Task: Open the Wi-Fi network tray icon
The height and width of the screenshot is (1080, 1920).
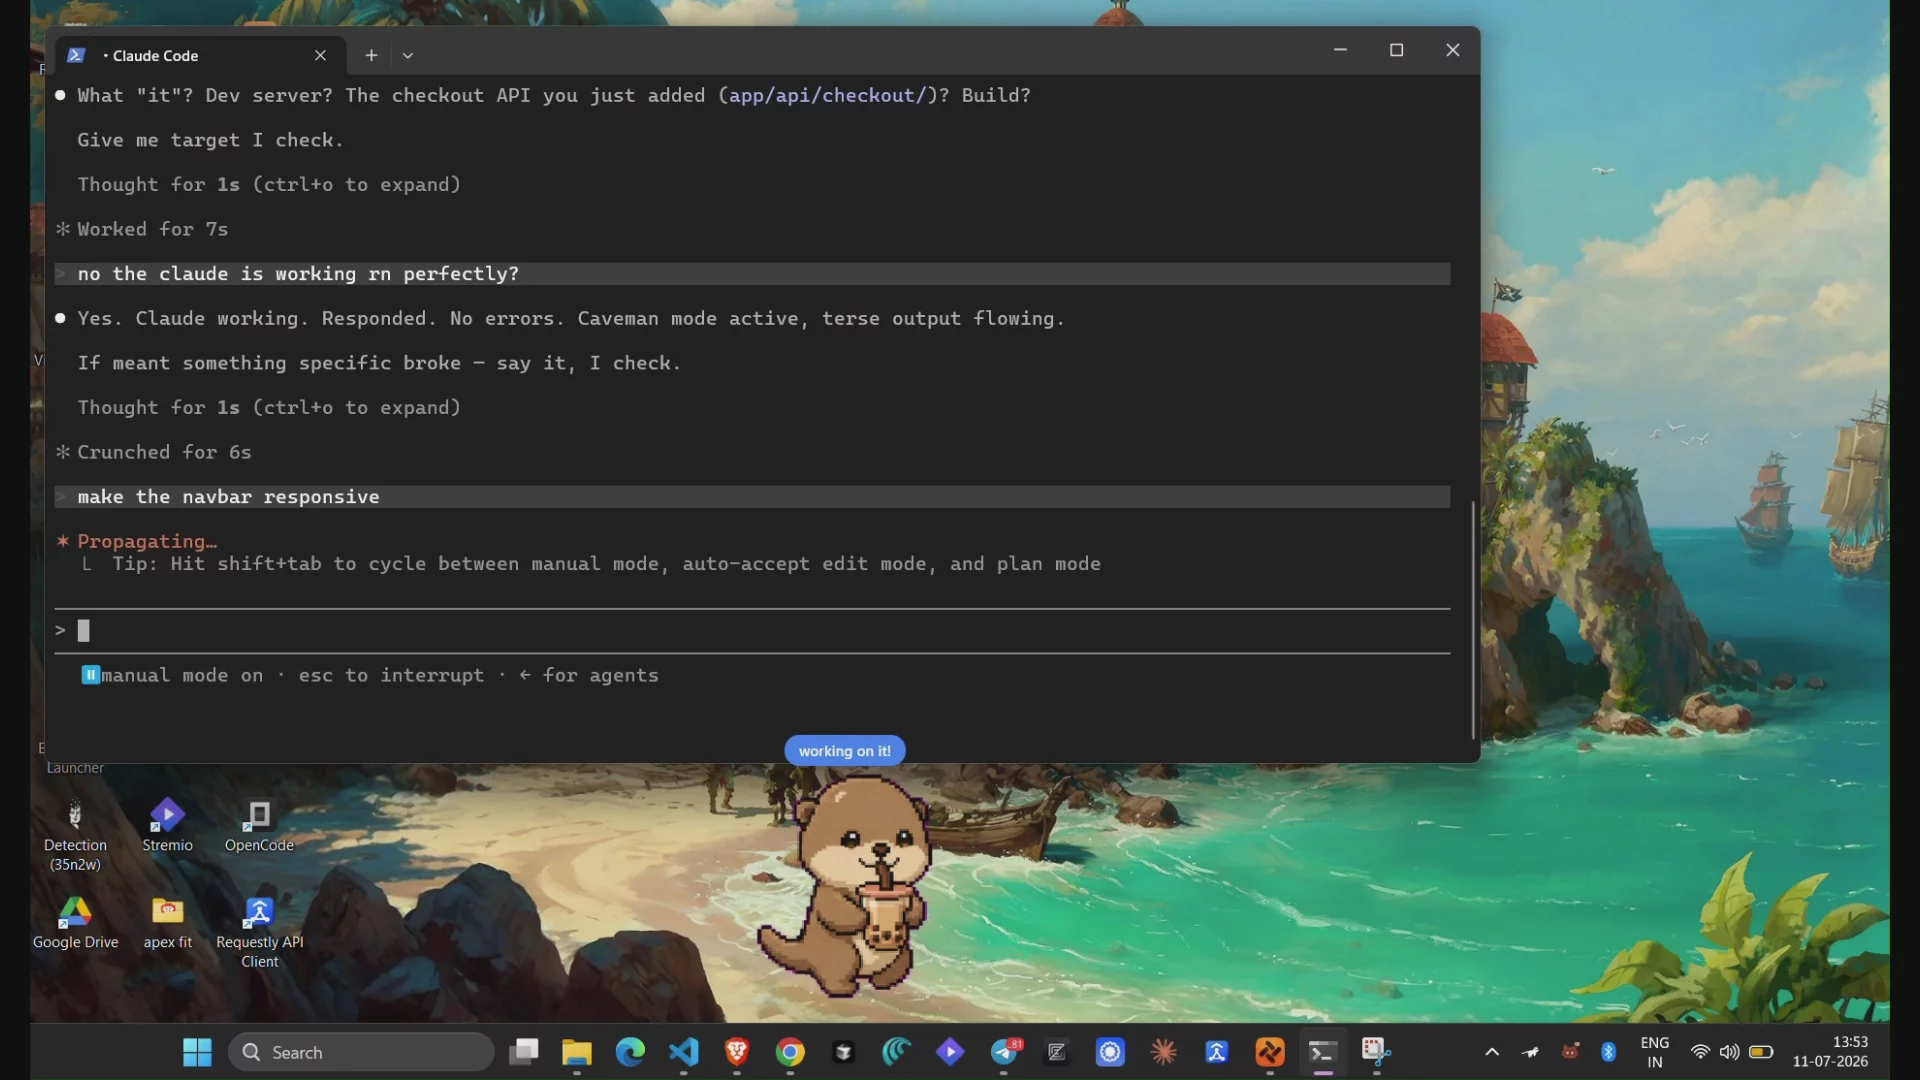Action: click(1700, 1052)
